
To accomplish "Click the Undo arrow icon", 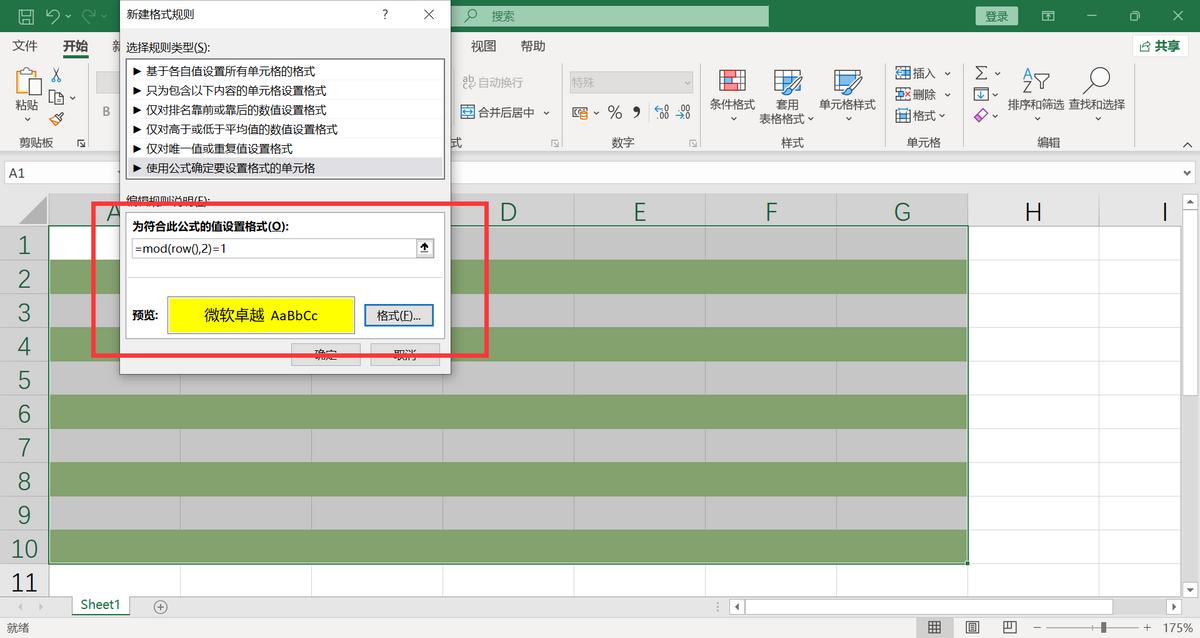I will click(x=53, y=16).
